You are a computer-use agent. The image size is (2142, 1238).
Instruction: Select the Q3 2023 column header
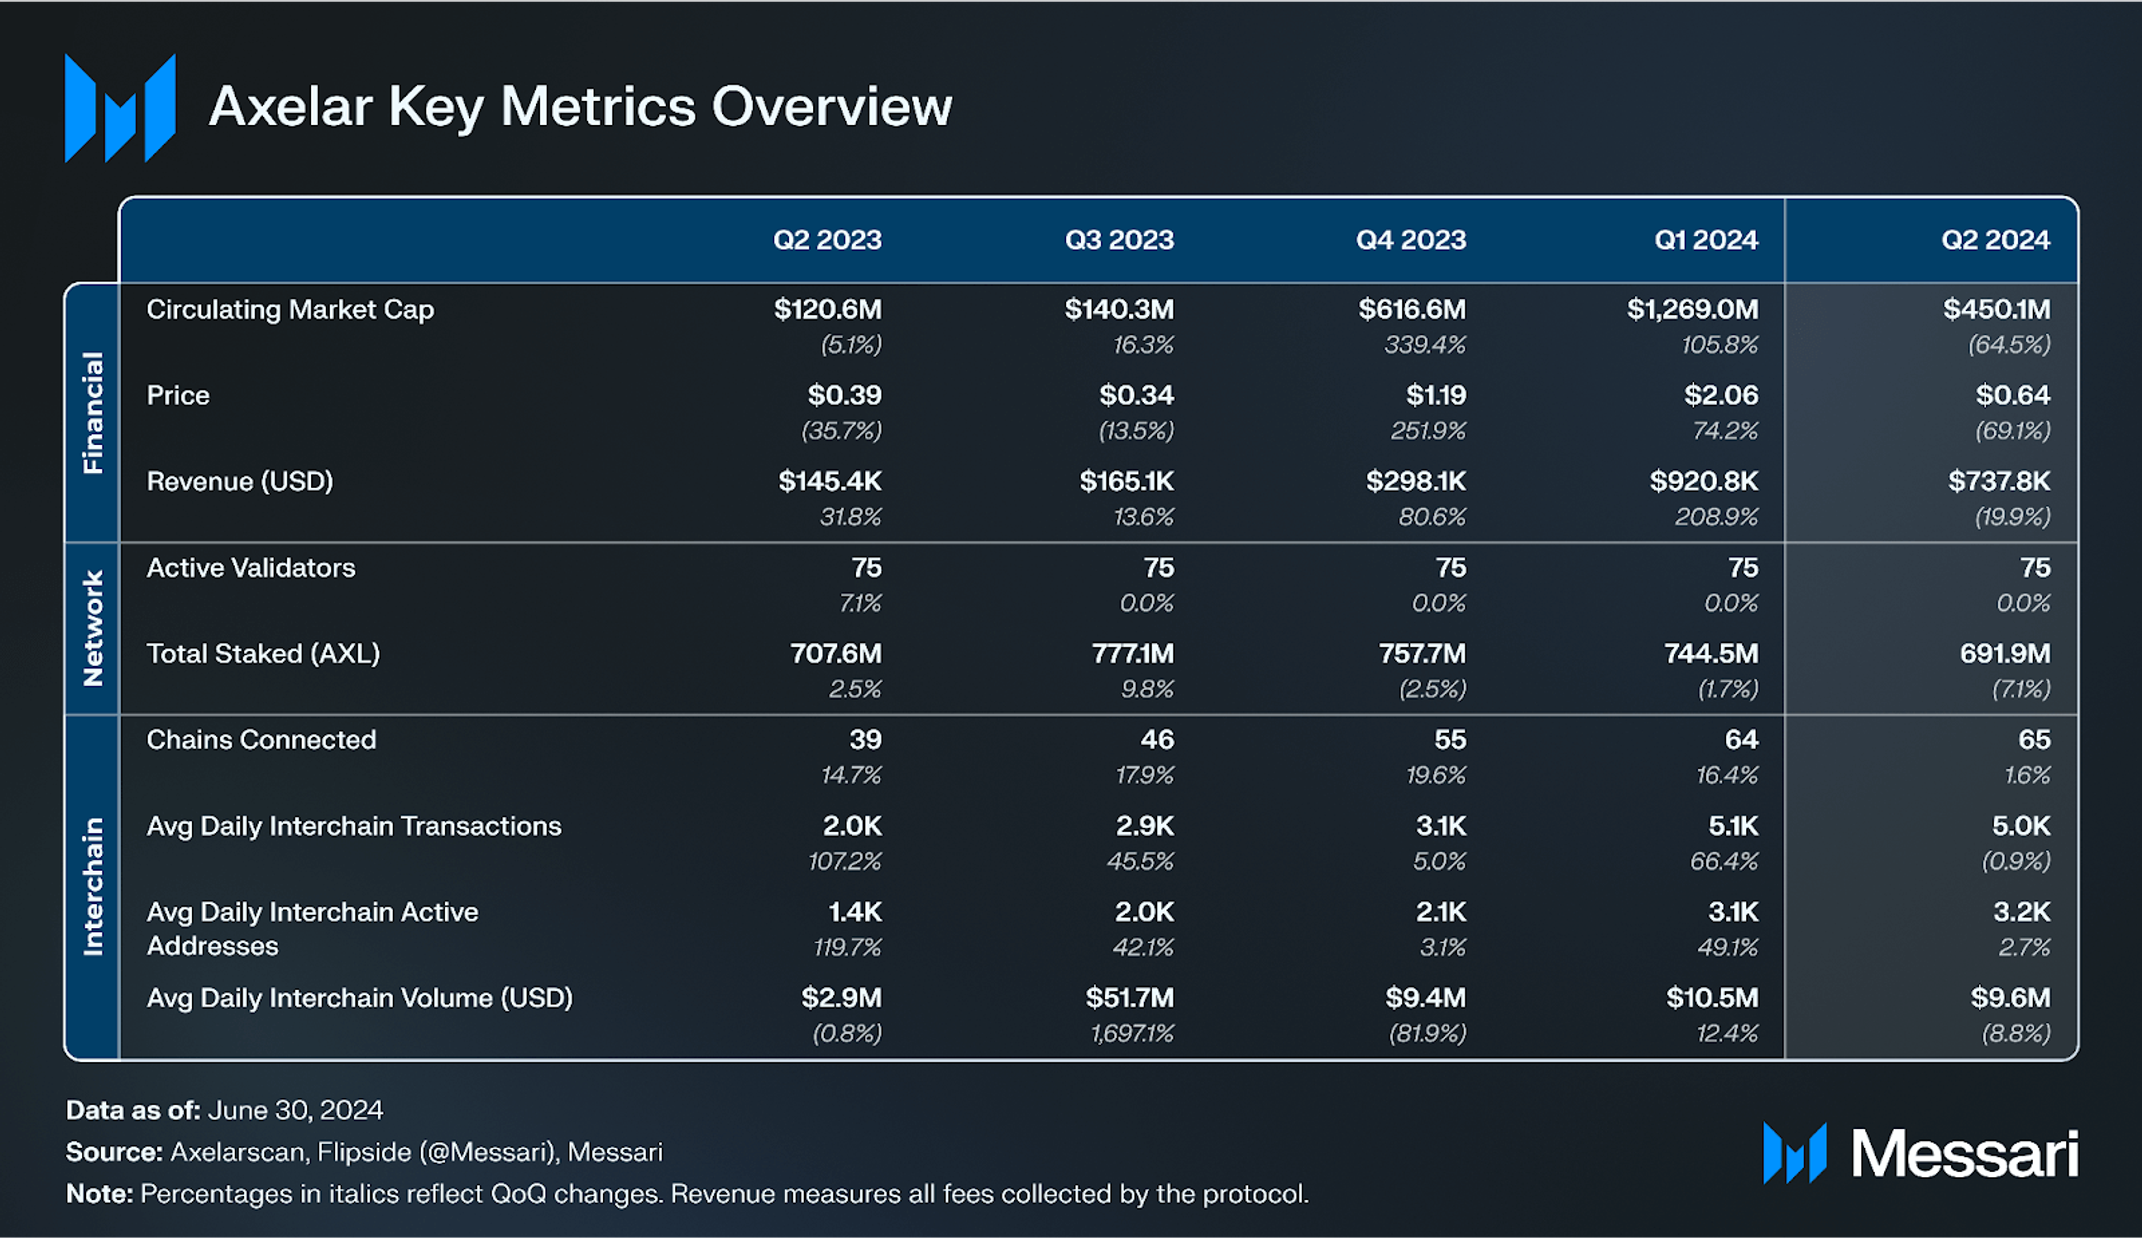coord(1118,240)
